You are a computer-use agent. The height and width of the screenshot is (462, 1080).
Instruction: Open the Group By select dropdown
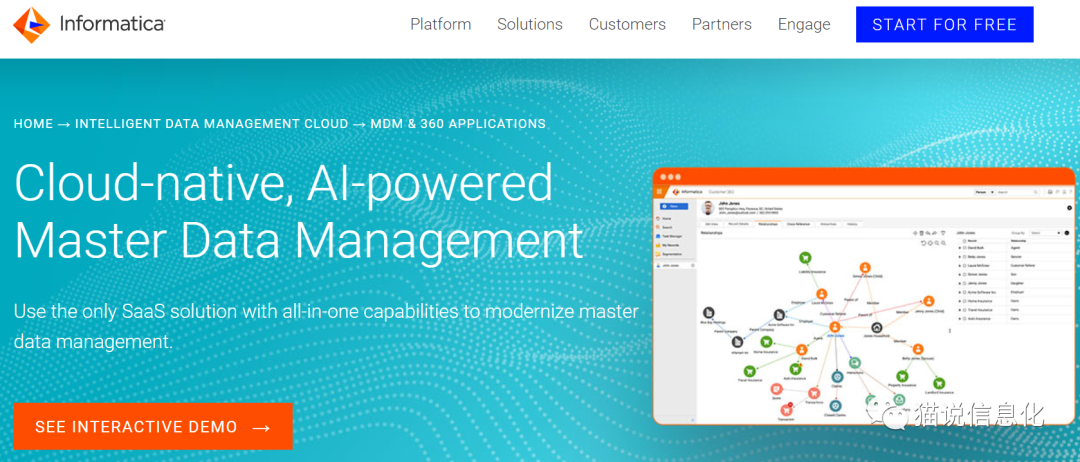pyautogui.click(x=1043, y=232)
